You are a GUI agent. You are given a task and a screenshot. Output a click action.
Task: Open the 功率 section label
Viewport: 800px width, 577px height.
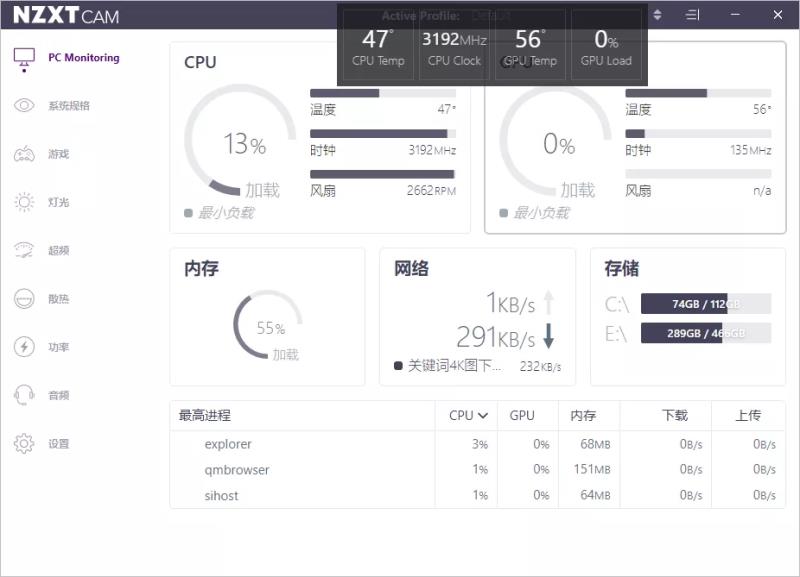point(59,347)
